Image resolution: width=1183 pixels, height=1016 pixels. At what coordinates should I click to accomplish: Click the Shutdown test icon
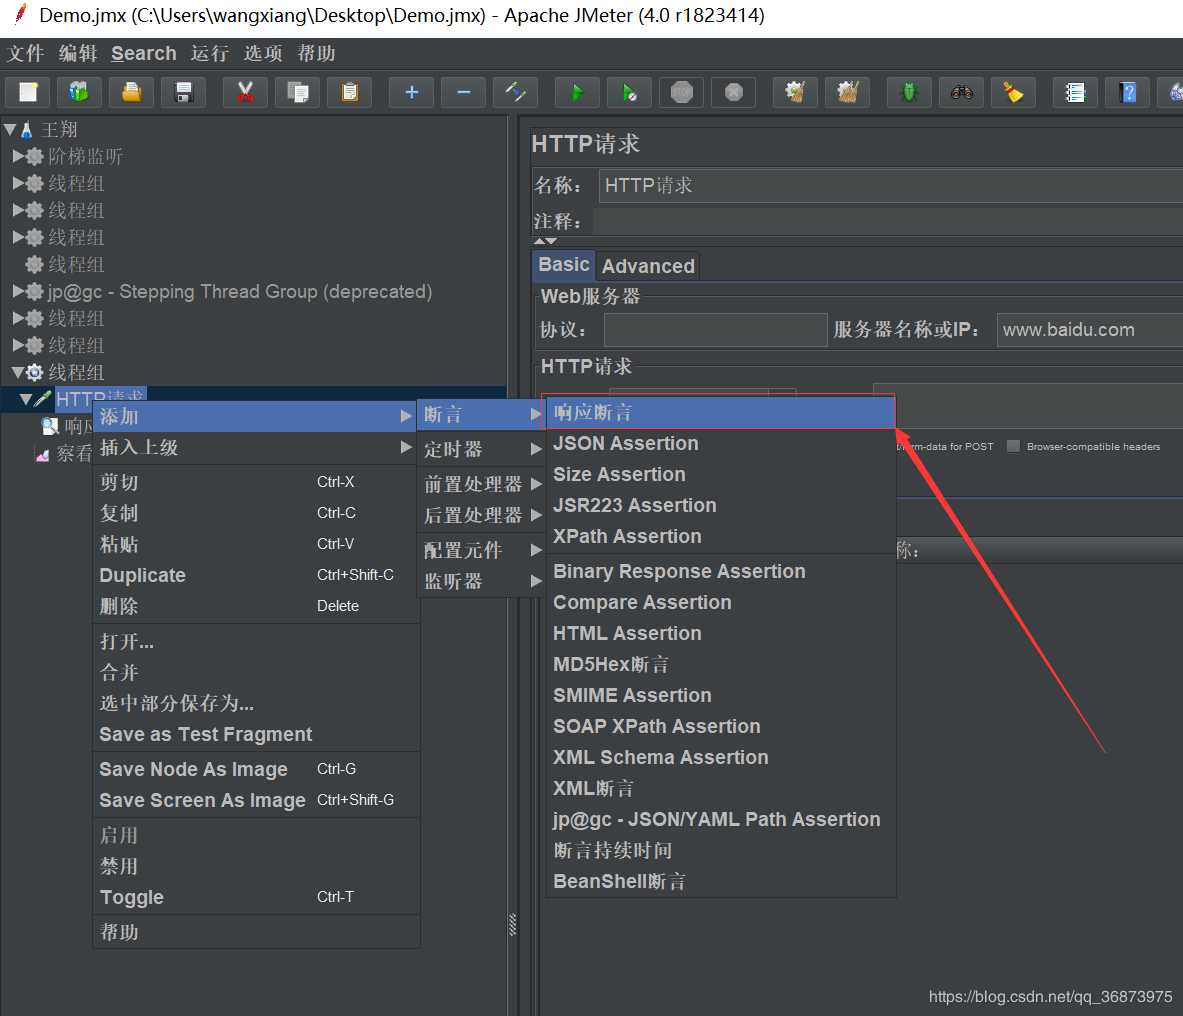[733, 93]
